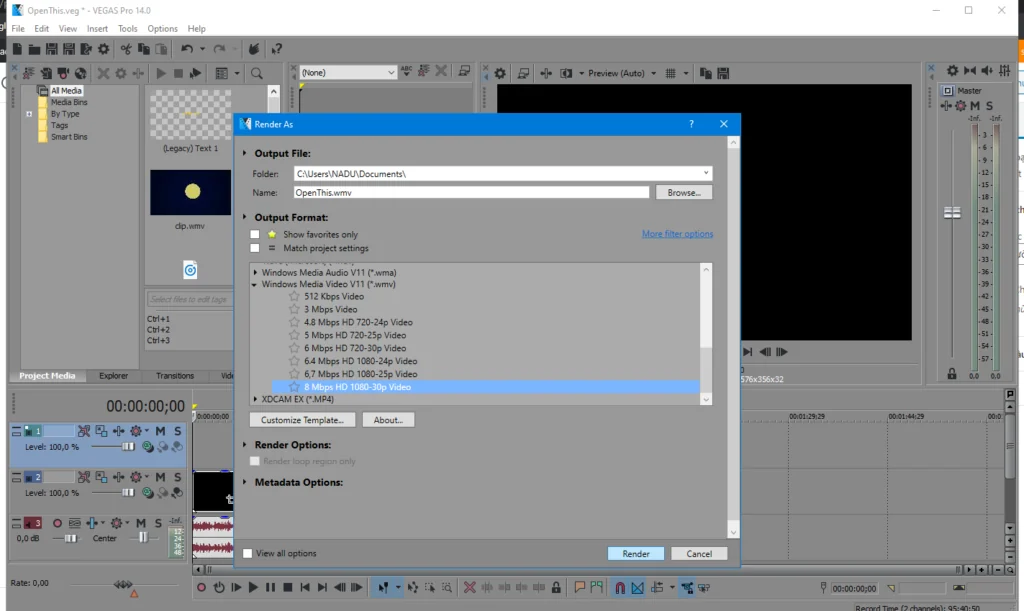Switch to the Explorer tab
This screenshot has width=1024, height=611.
[x=114, y=376]
